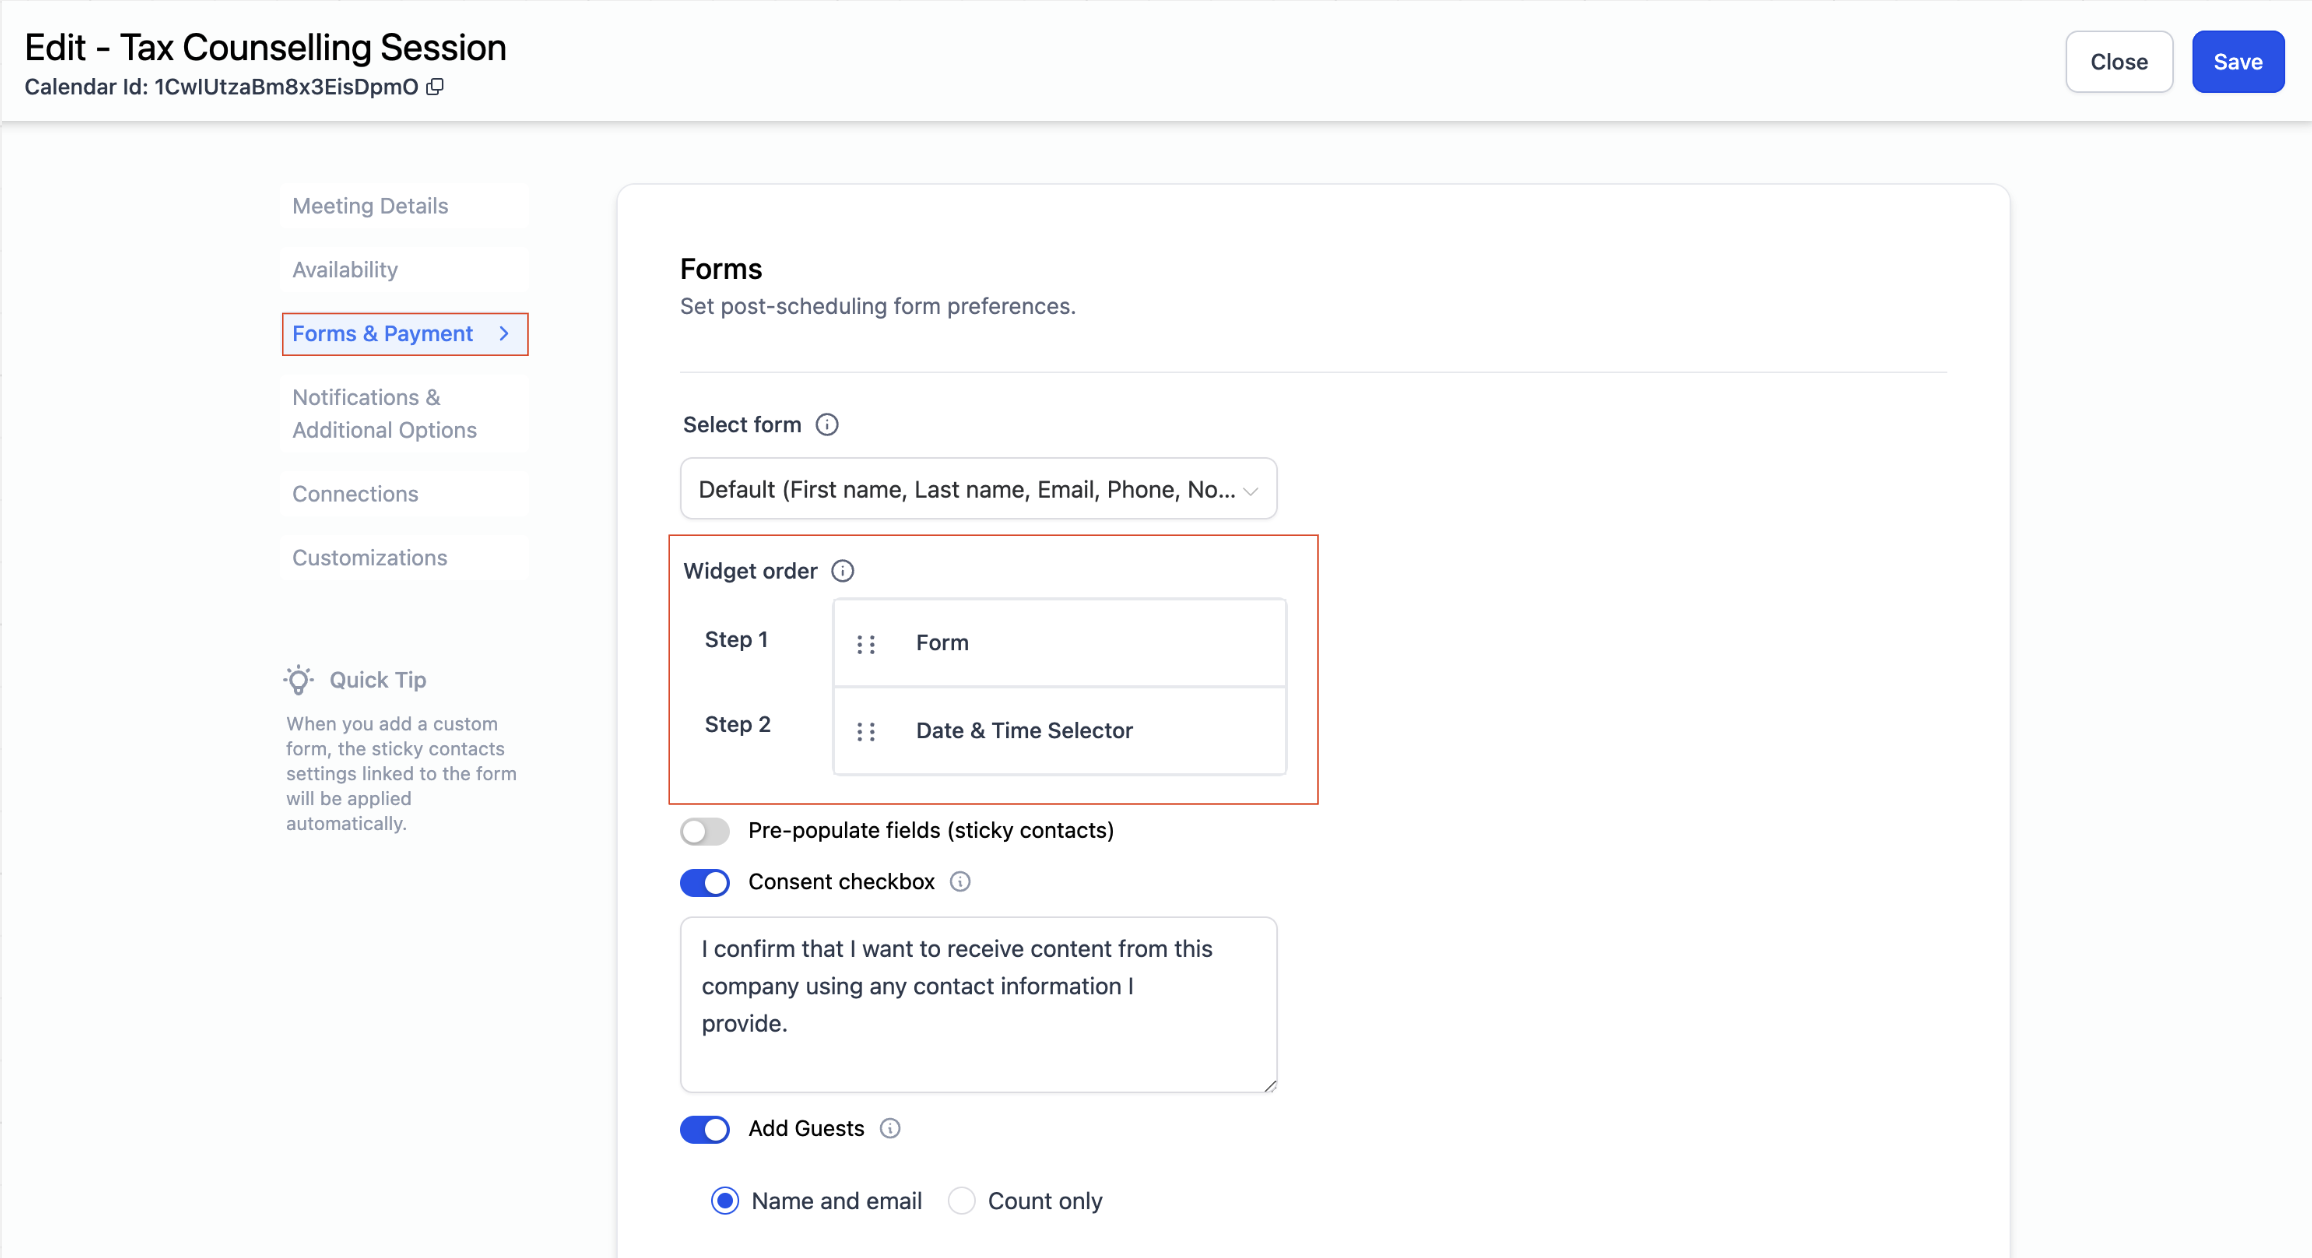Disable the Consent checkbox toggle
Viewport: 2312px width, 1258px height.
pyautogui.click(x=705, y=883)
